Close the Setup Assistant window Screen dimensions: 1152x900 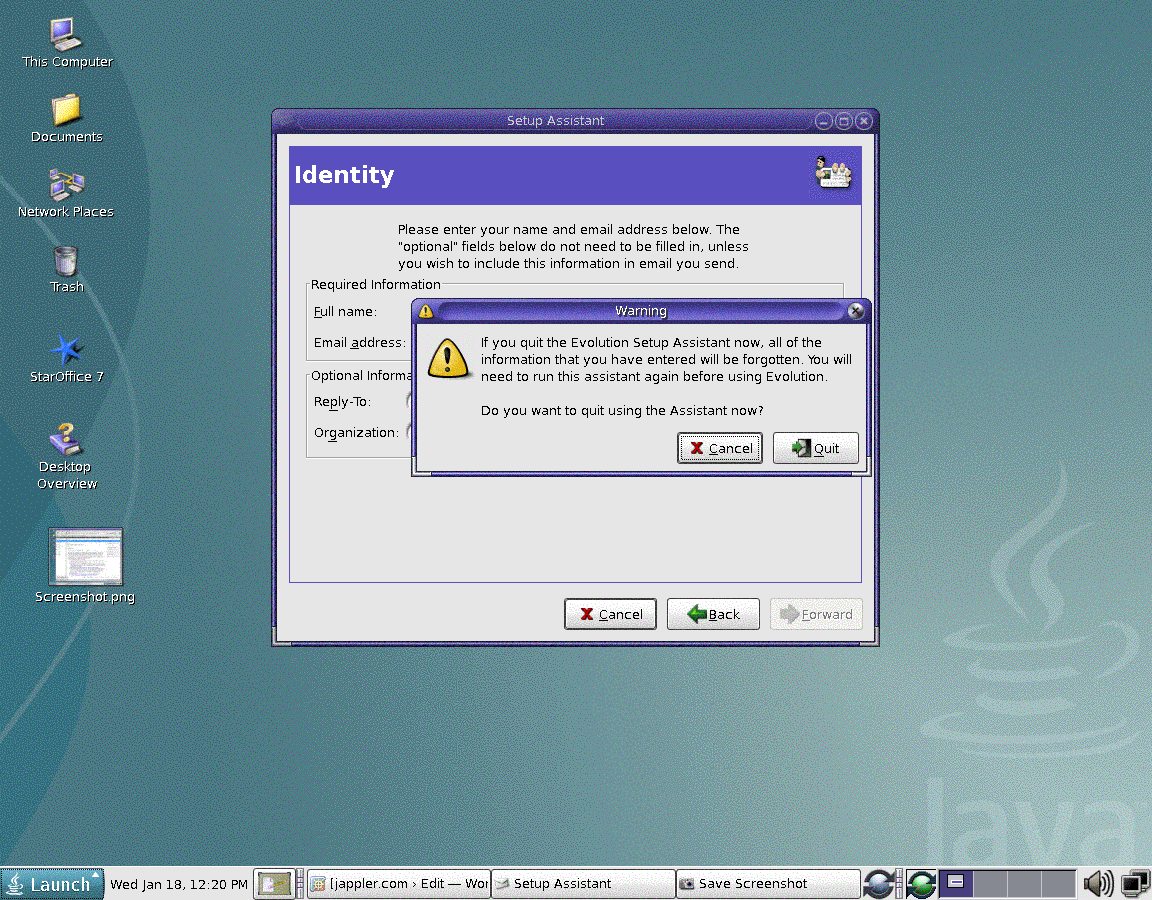864,120
